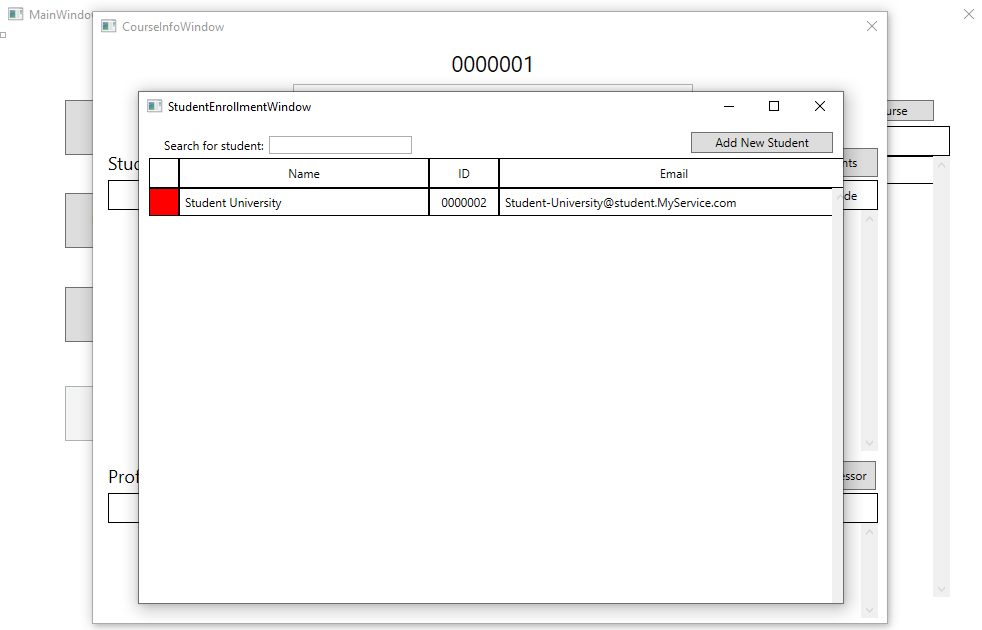Click the Name column header
The image size is (982, 630).
(x=304, y=174)
